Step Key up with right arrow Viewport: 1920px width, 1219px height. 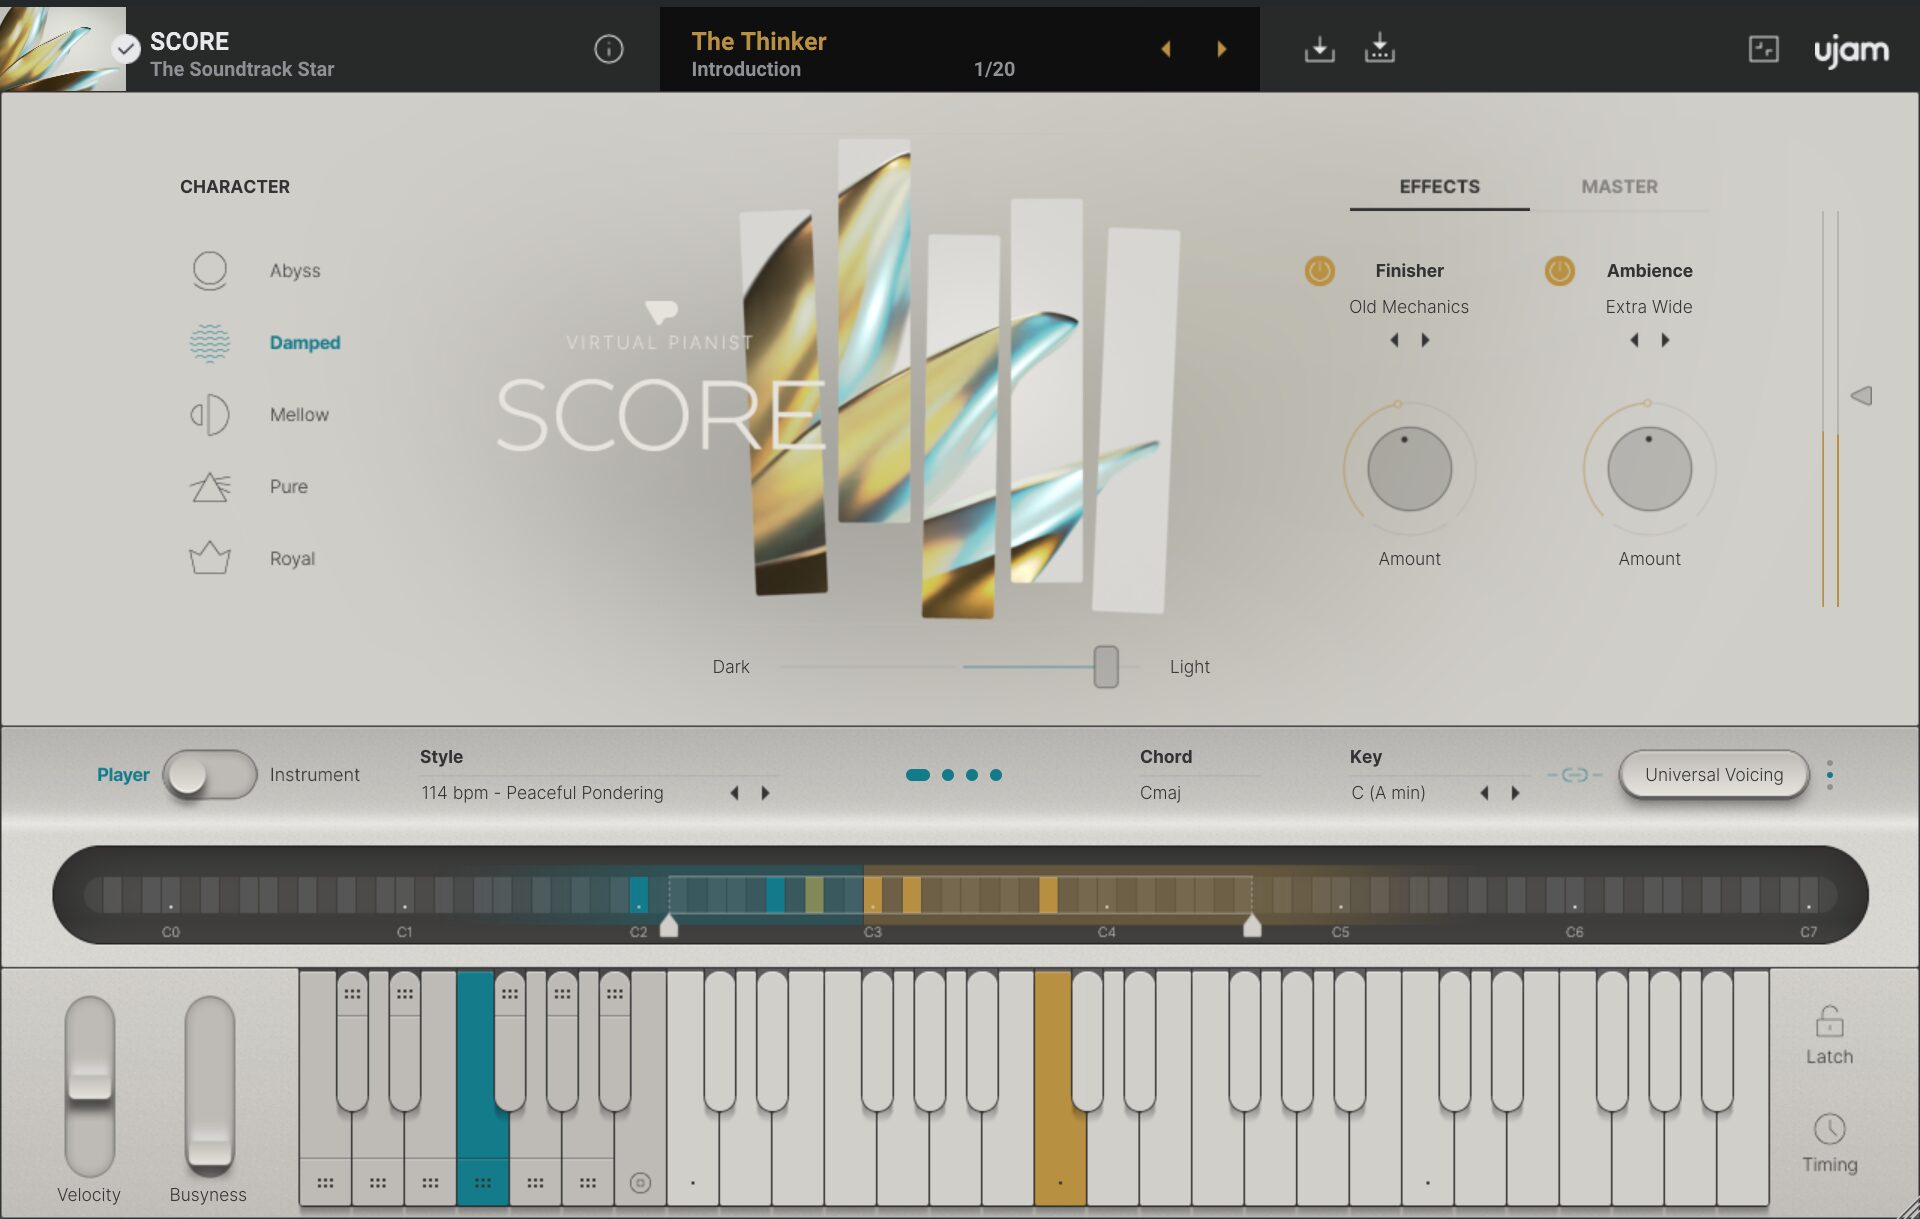(1516, 793)
